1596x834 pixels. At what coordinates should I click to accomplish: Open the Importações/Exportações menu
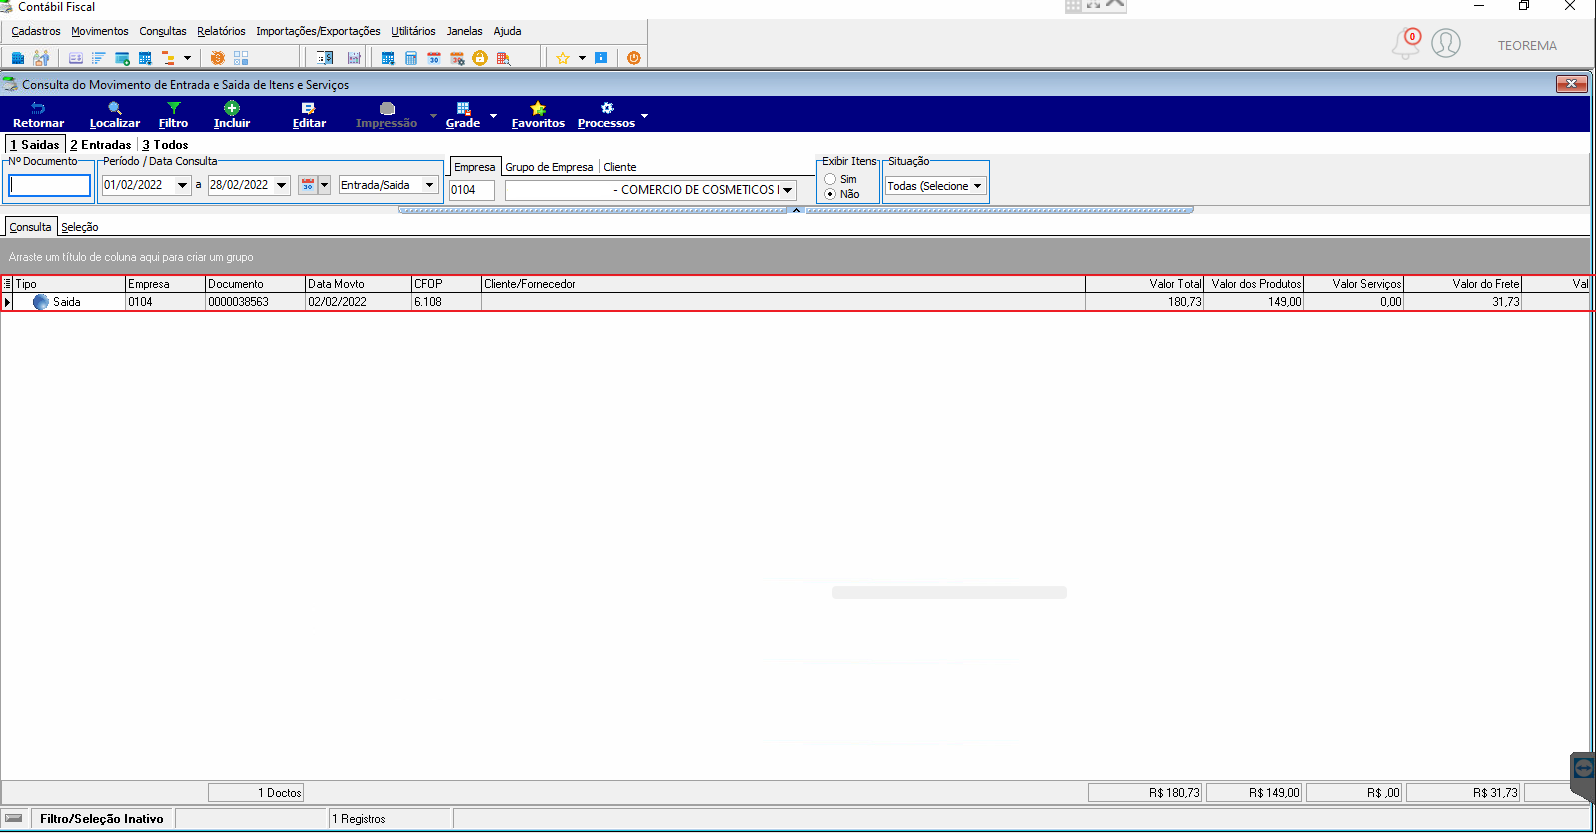[318, 31]
